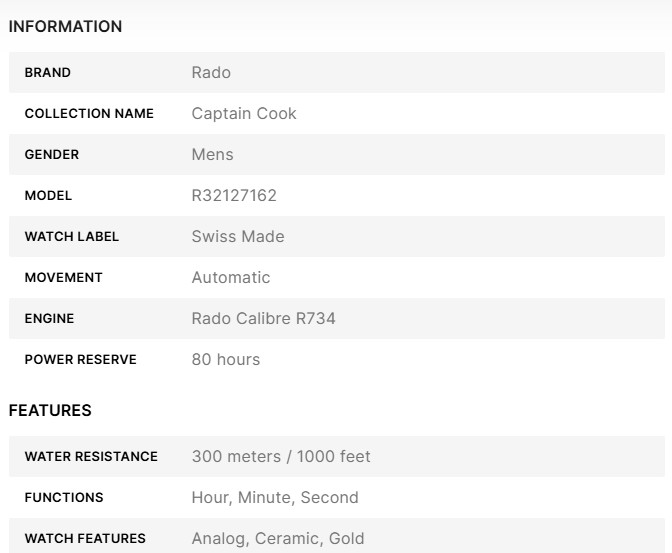Image resolution: width=672 pixels, height=553 pixels.
Task: Click the INFORMATION section heading
Action: [x=65, y=27]
